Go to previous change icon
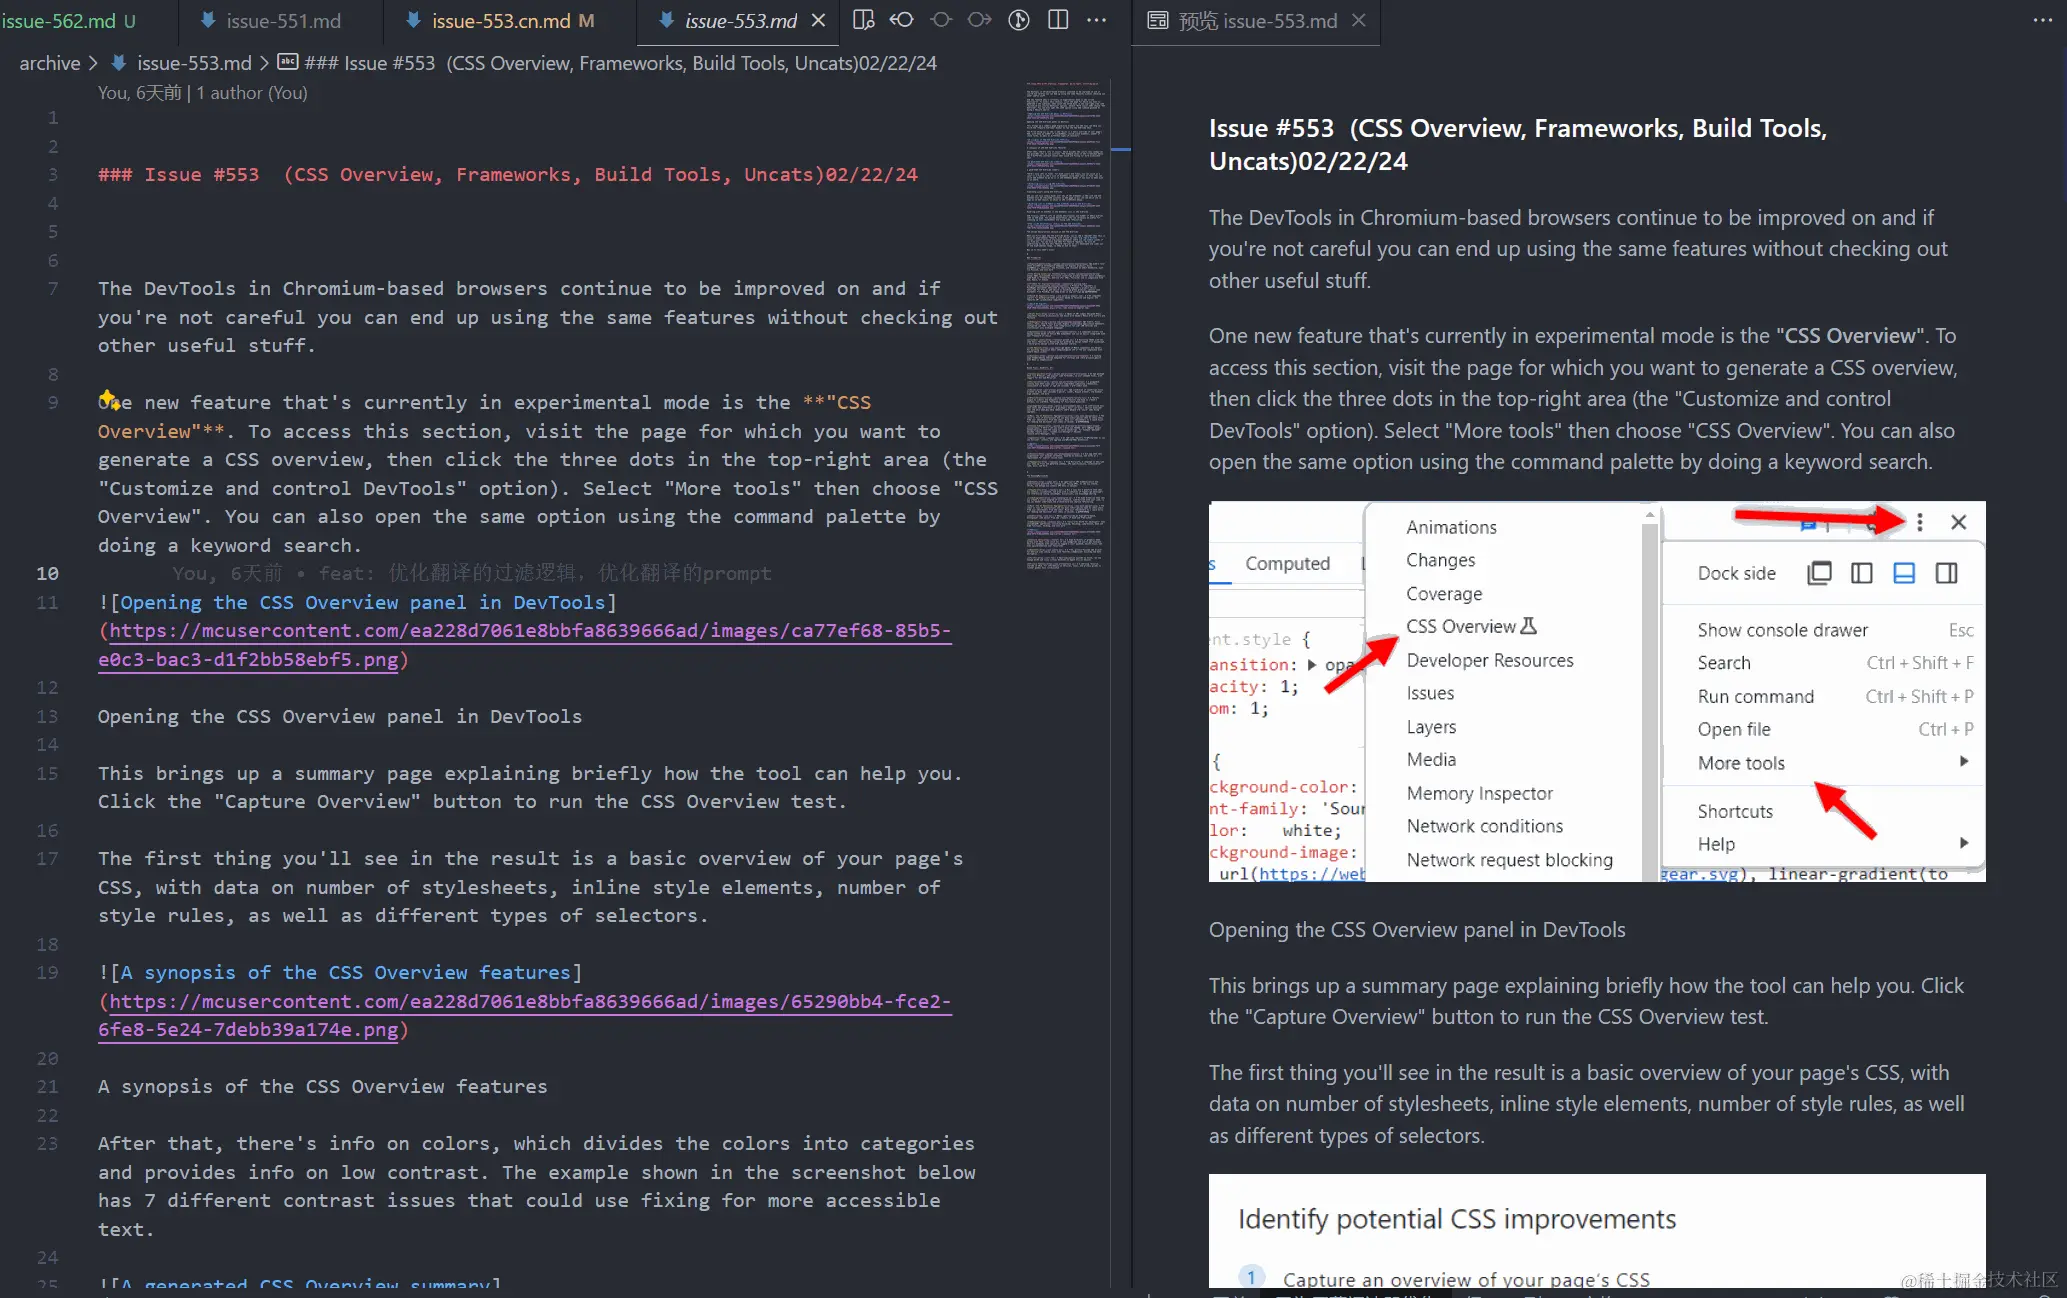The image size is (2067, 1298). point(902,20)
